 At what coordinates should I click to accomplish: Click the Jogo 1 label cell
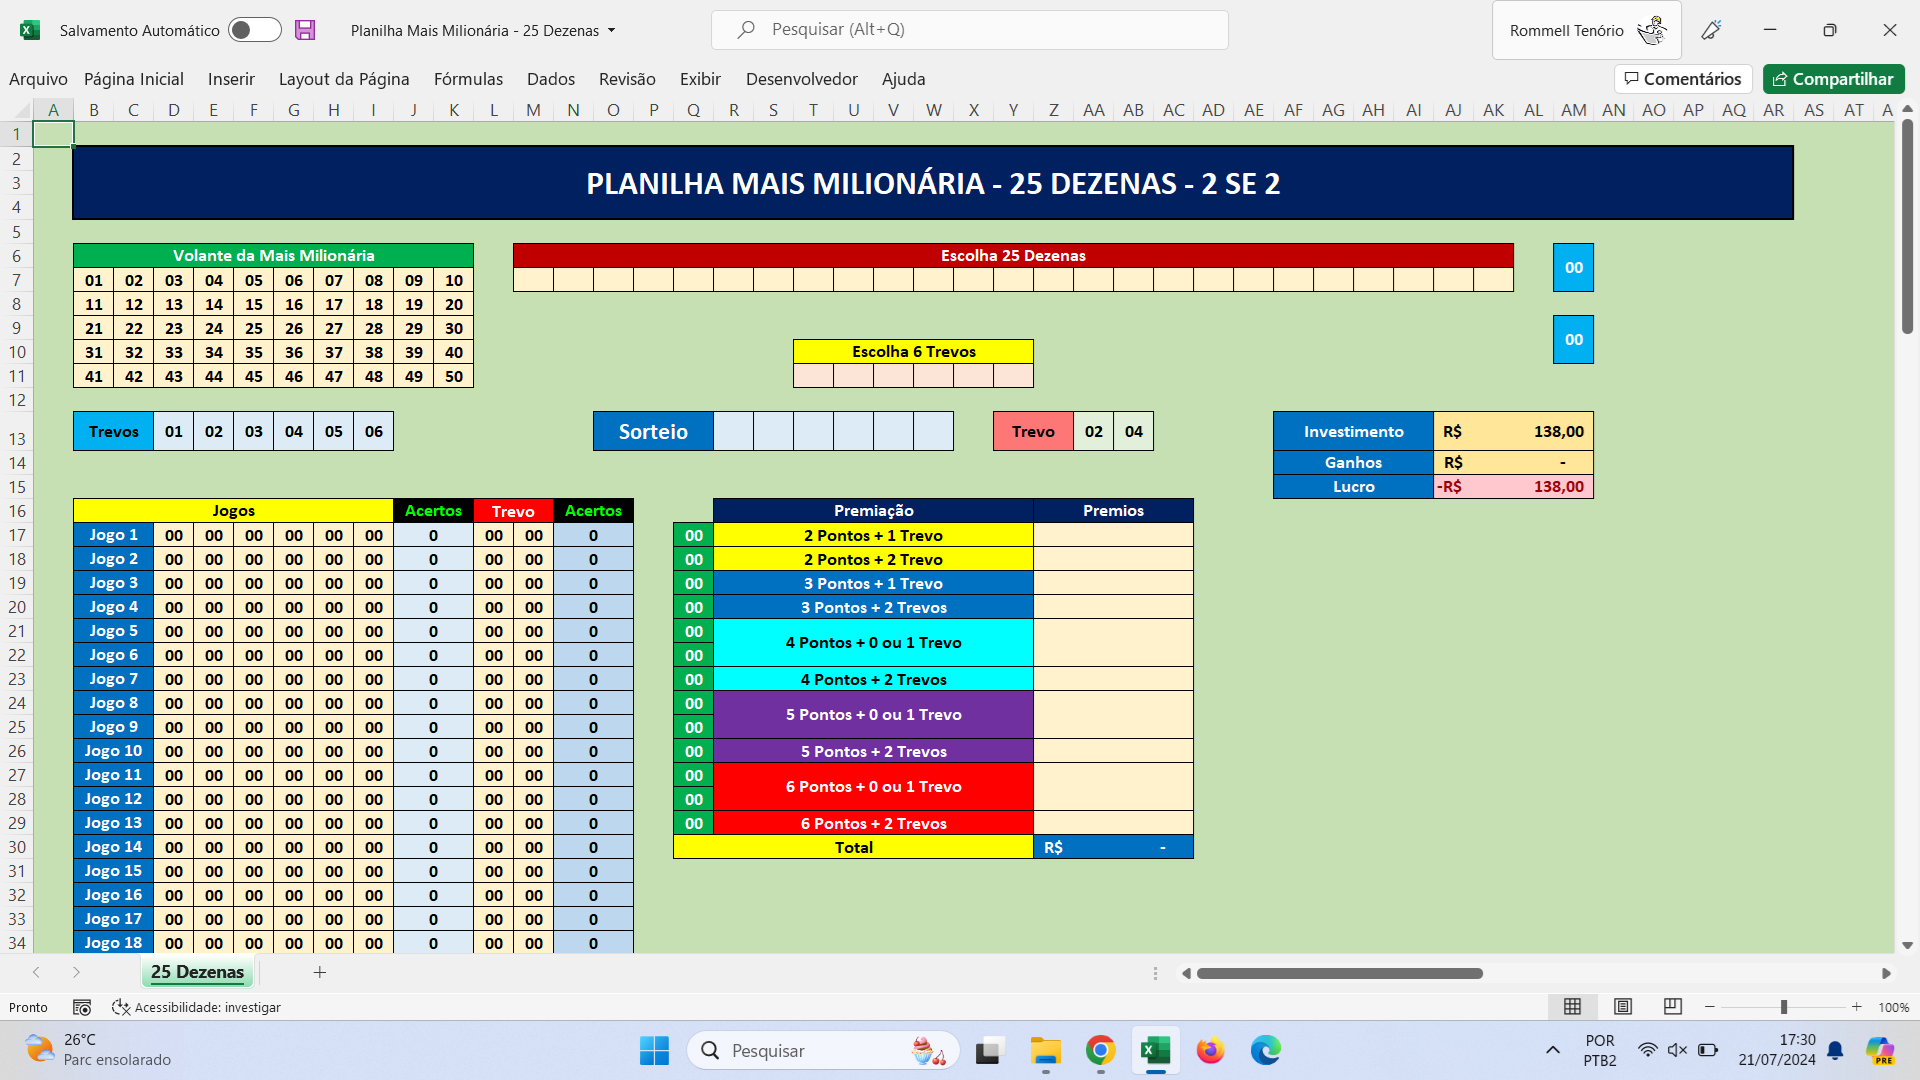coord(114,535)
